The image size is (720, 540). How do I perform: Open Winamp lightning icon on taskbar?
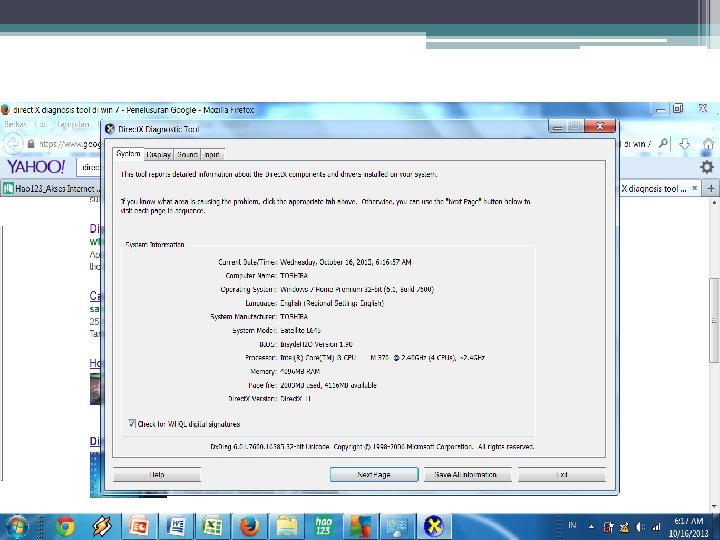[101, 526]
